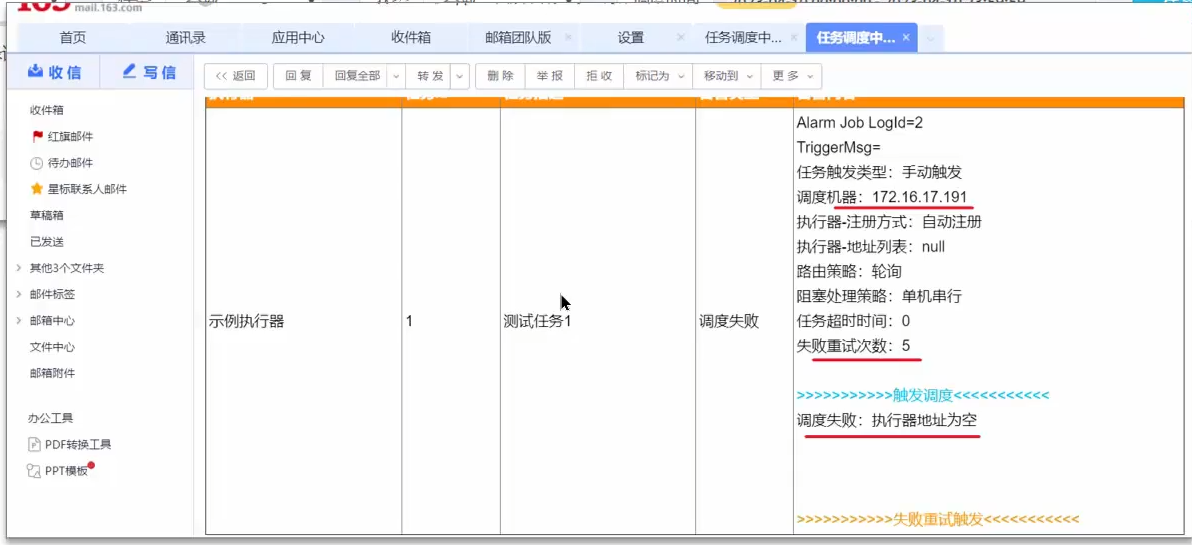Viewport: 1192px width, 545px height.
Task: Click the 调度机器 IP 172.16.17.191
Action: pyautogui.click(x=920, y=198)
